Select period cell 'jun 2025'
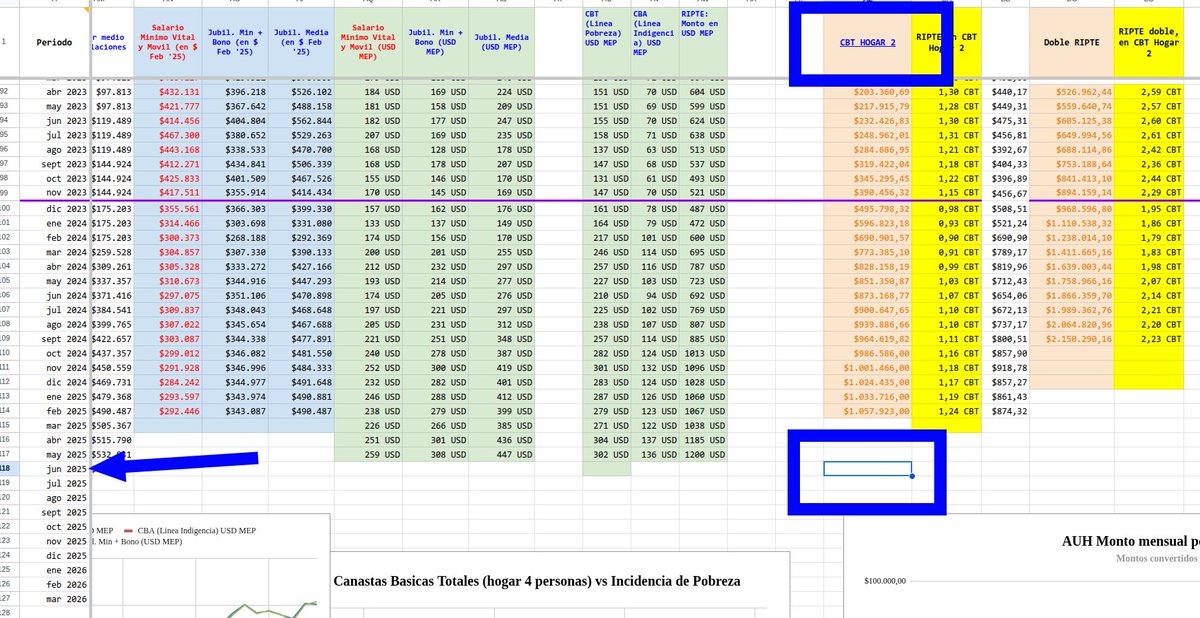The width and height of the screenshot is (1200, 618). pyautogui.click(x=54, y=468)
